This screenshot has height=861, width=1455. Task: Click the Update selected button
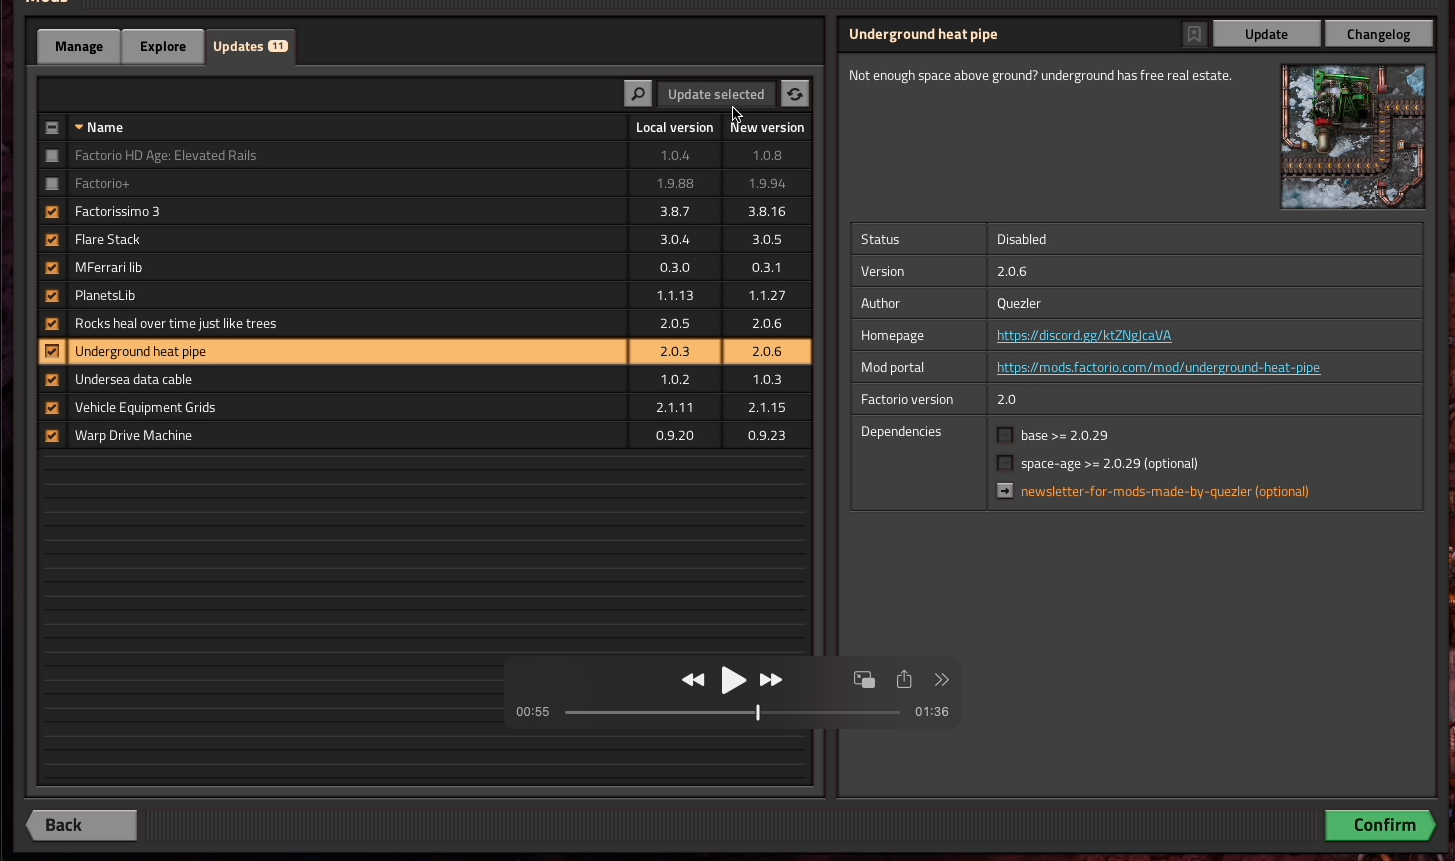click(716, 94)
